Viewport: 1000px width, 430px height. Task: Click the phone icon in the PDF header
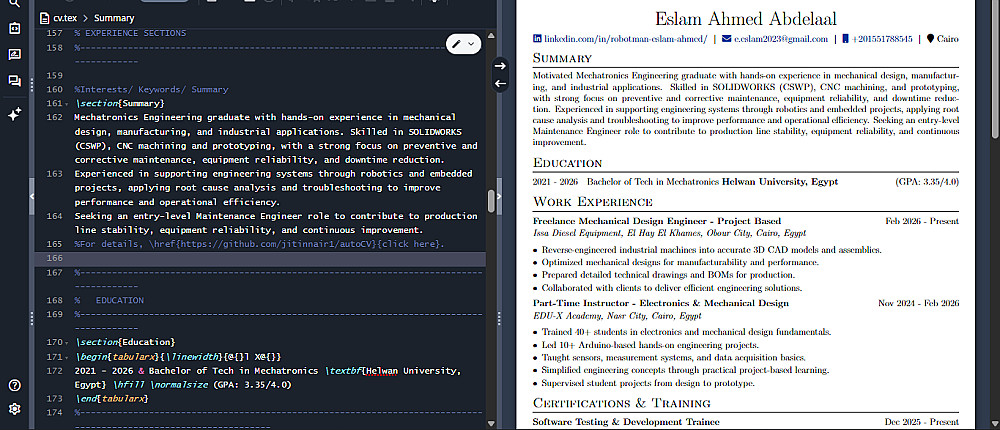pyautogui.click(x=845, y=39)
